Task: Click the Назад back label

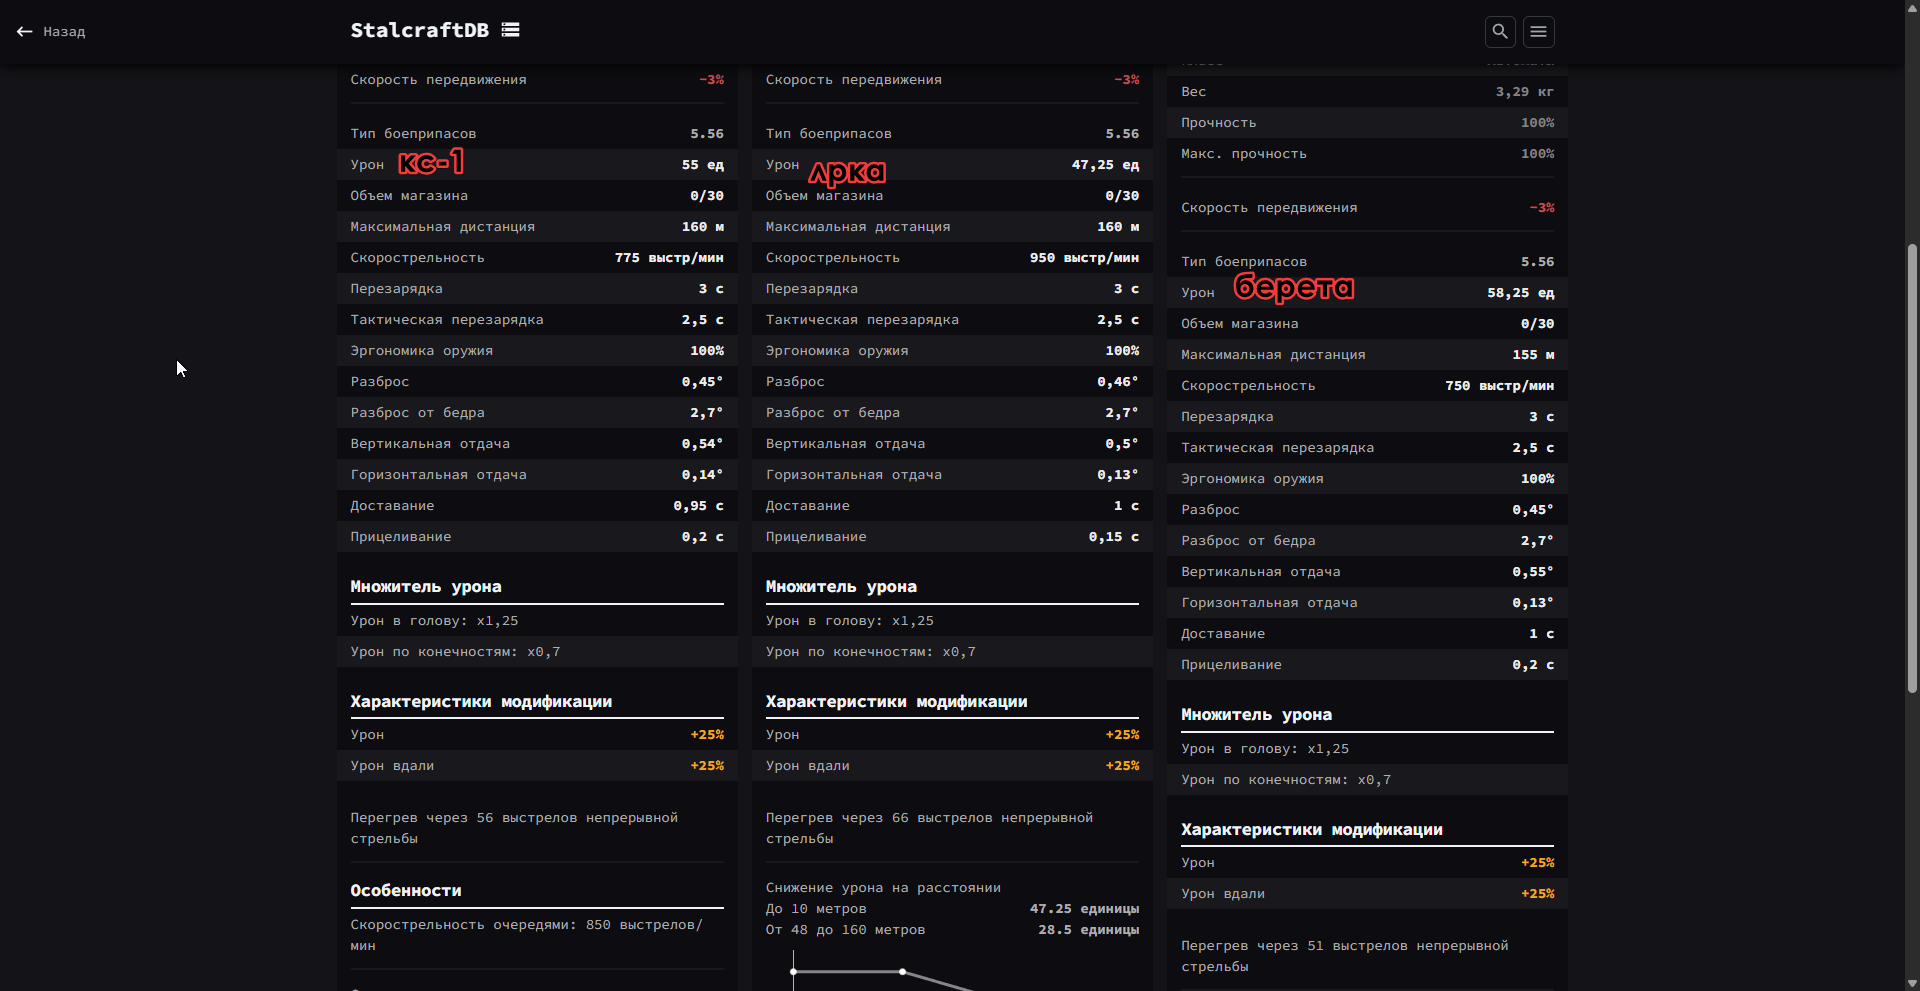Action: click(x=64, y=32)
